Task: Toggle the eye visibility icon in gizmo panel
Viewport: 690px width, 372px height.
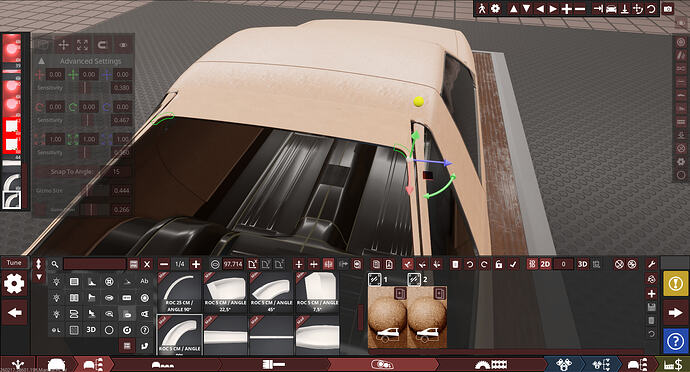Action: [123, 45]
